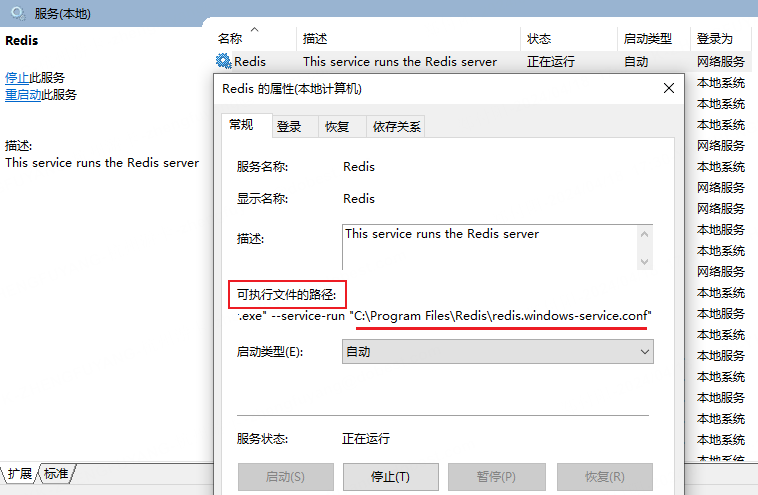Select the Redis row name in list
Viewport: 758px width, 495px height.
point(250,62)
